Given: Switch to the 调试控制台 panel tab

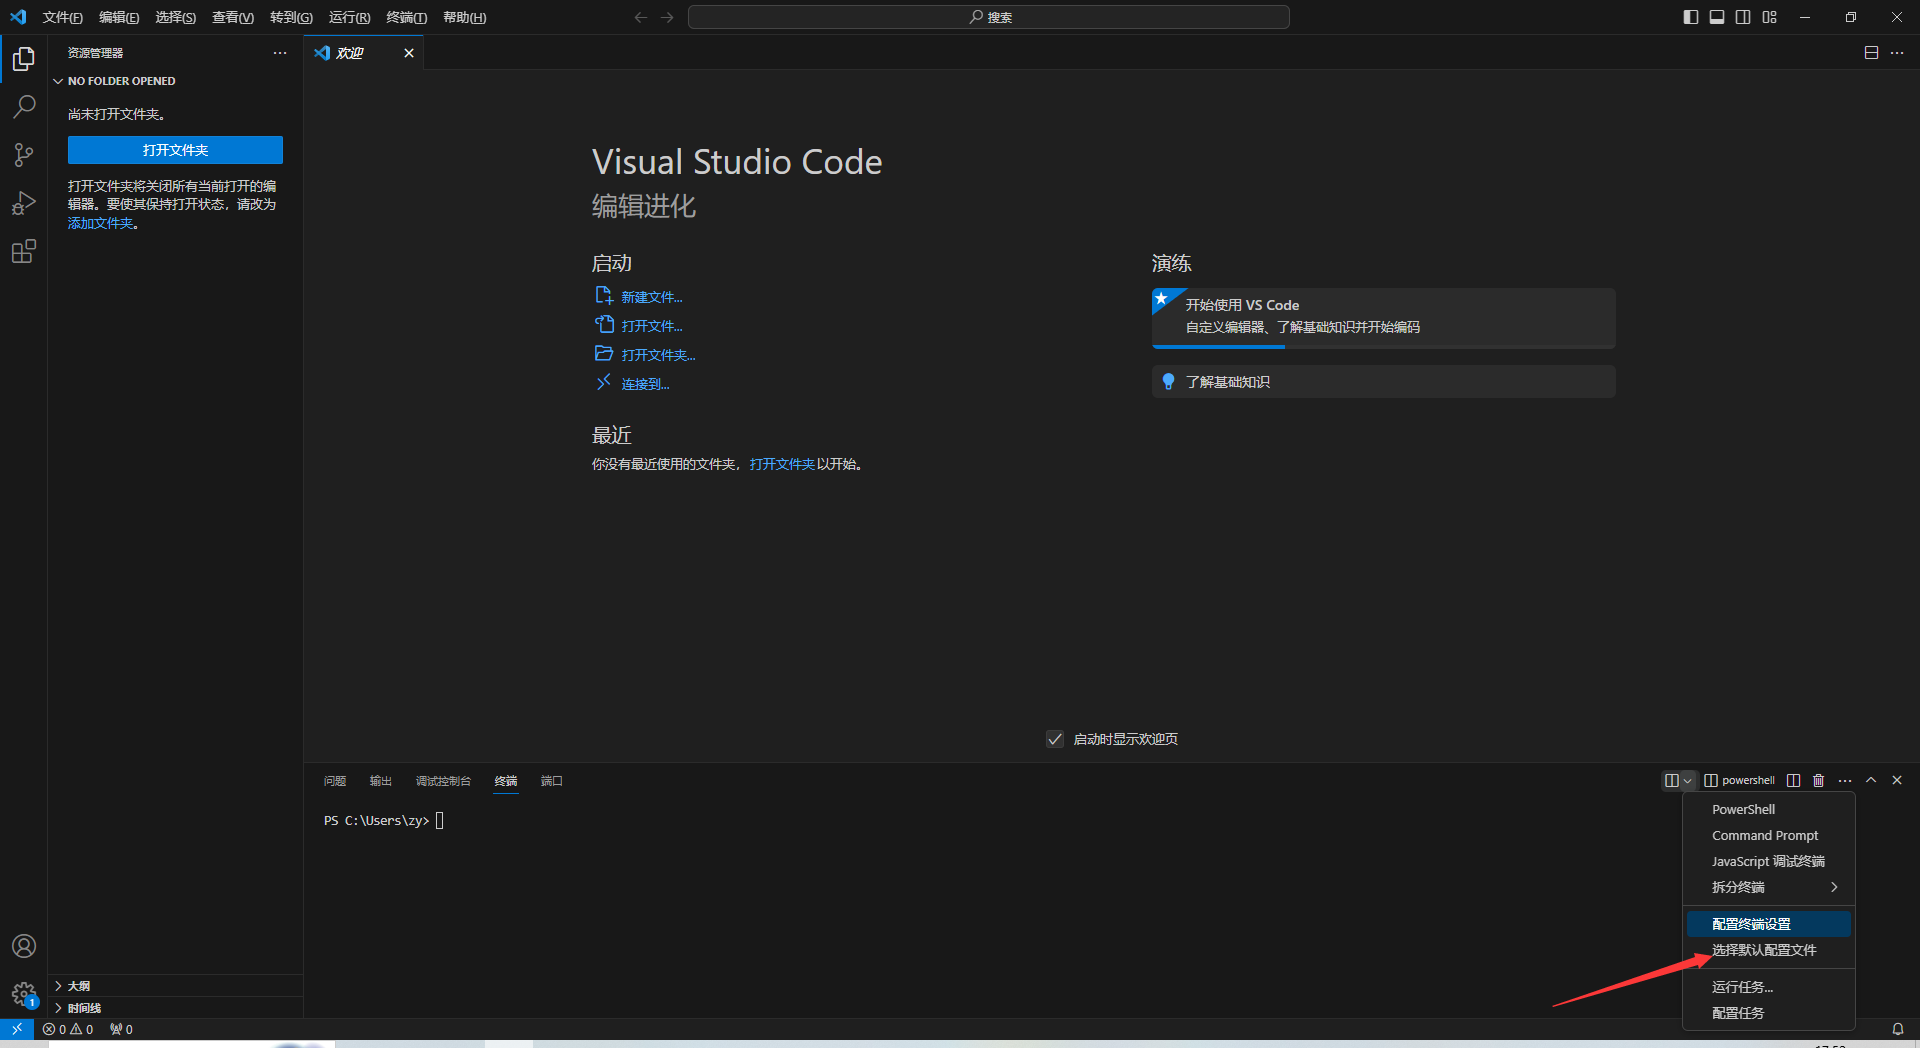Looking at the screenshot, I should 443,781.
